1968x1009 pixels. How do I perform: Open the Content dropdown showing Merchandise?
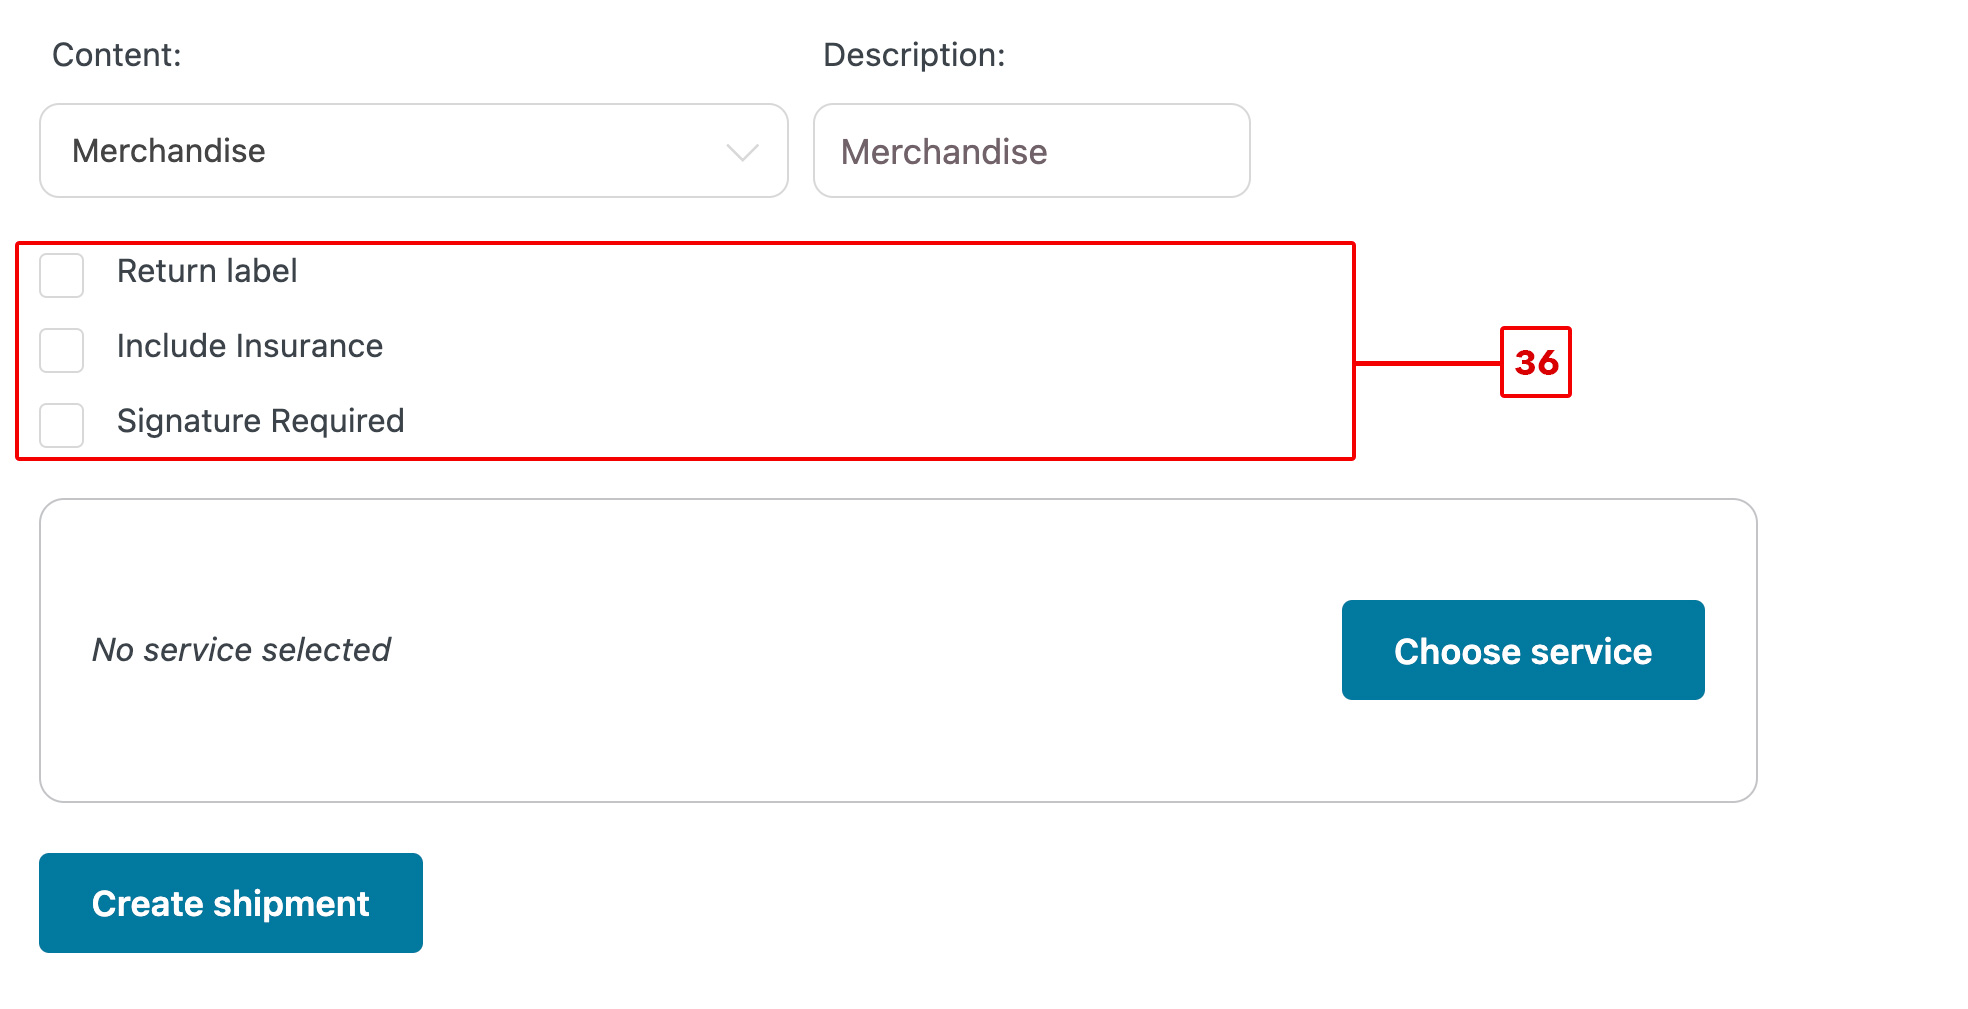coord(414,151)
